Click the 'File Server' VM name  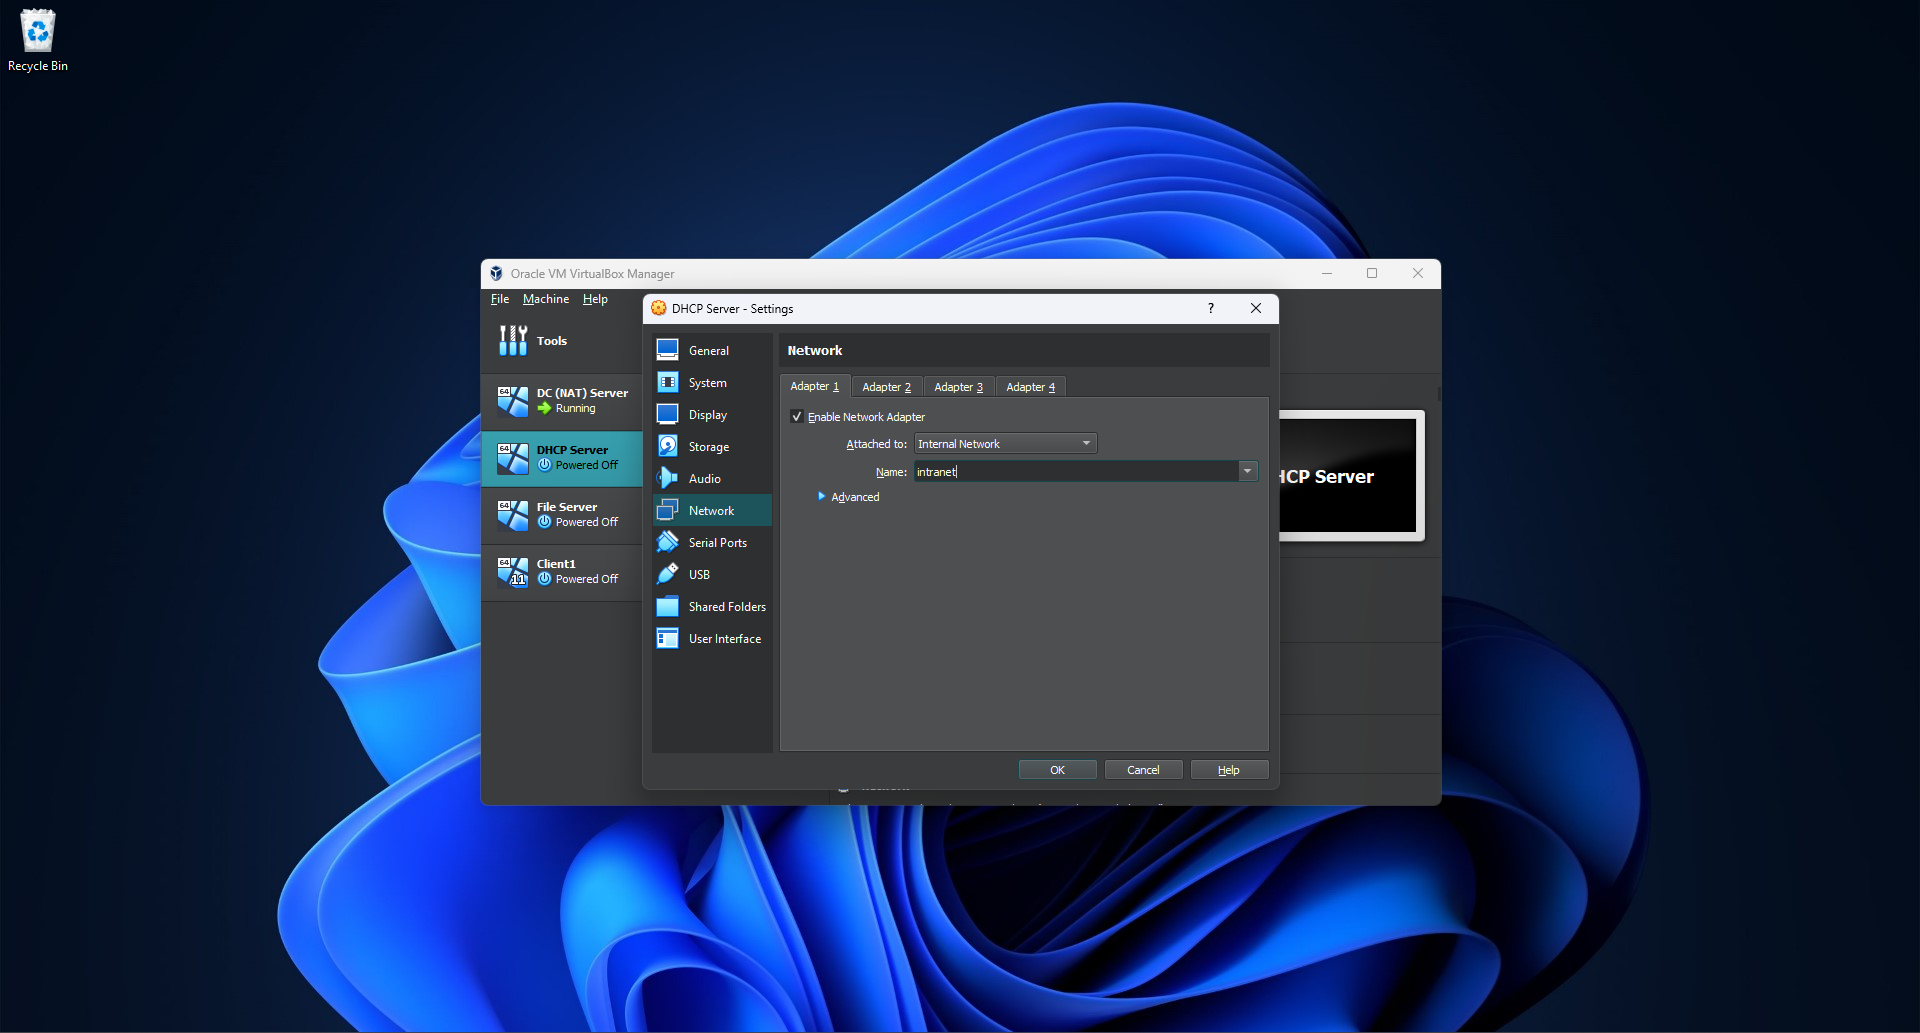click(566, 507)
